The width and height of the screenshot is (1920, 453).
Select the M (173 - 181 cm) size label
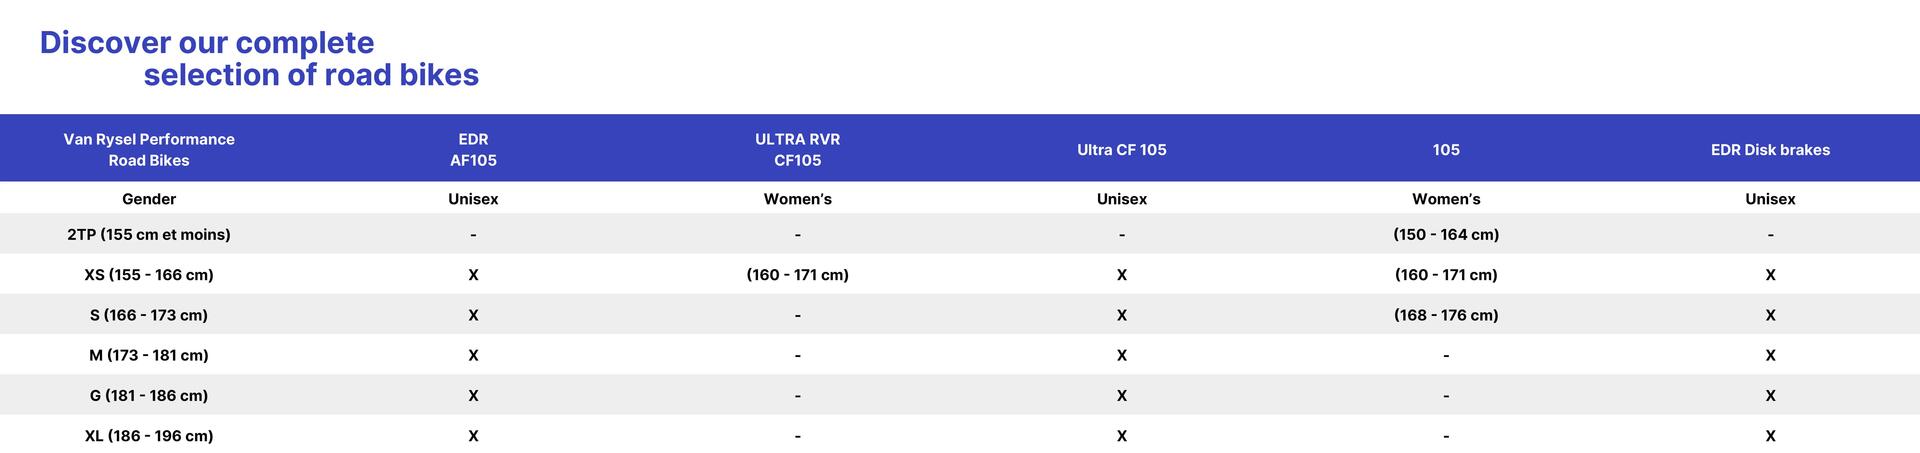(149, 355)
